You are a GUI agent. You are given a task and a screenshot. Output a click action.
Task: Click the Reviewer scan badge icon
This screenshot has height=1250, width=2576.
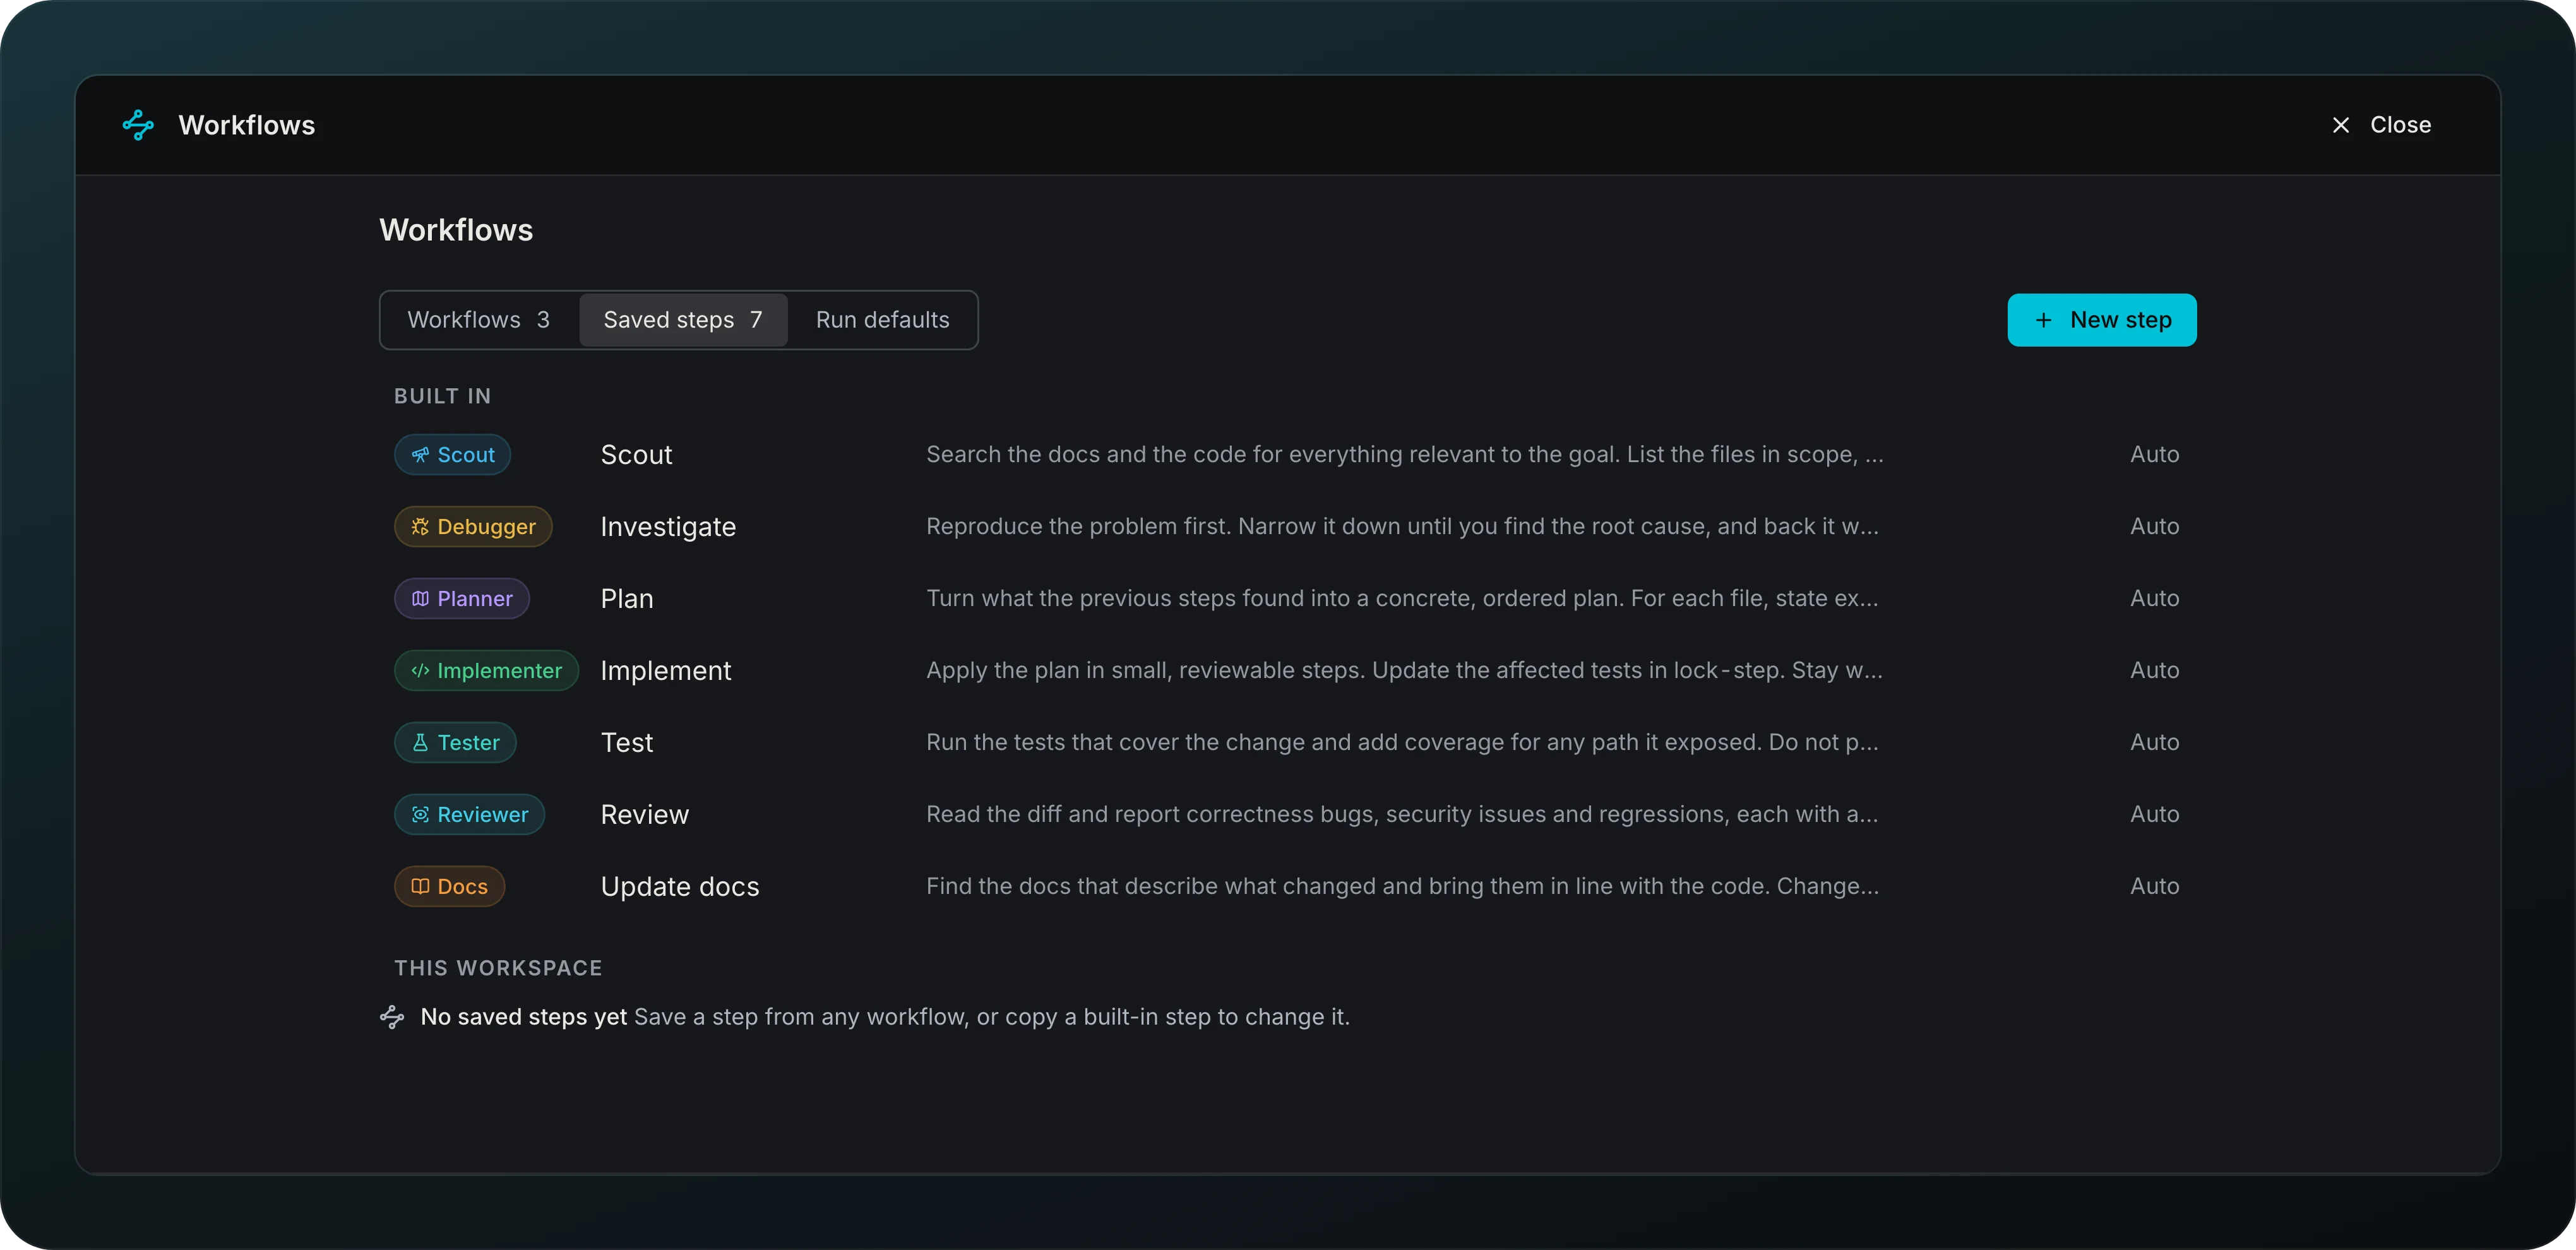(420, 815)
